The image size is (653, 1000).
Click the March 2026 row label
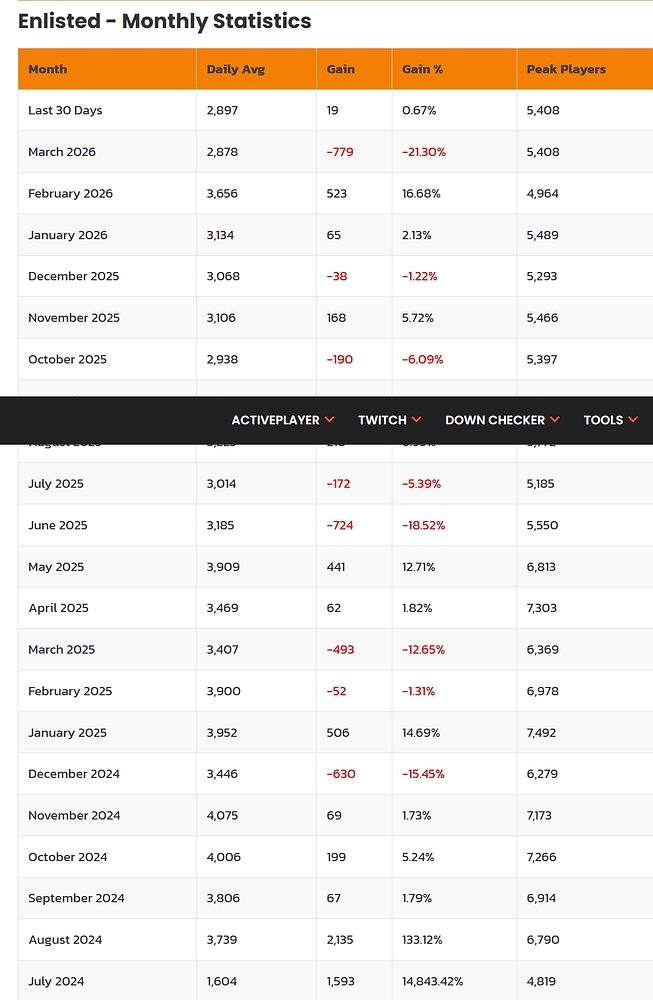tap(62, 152)
